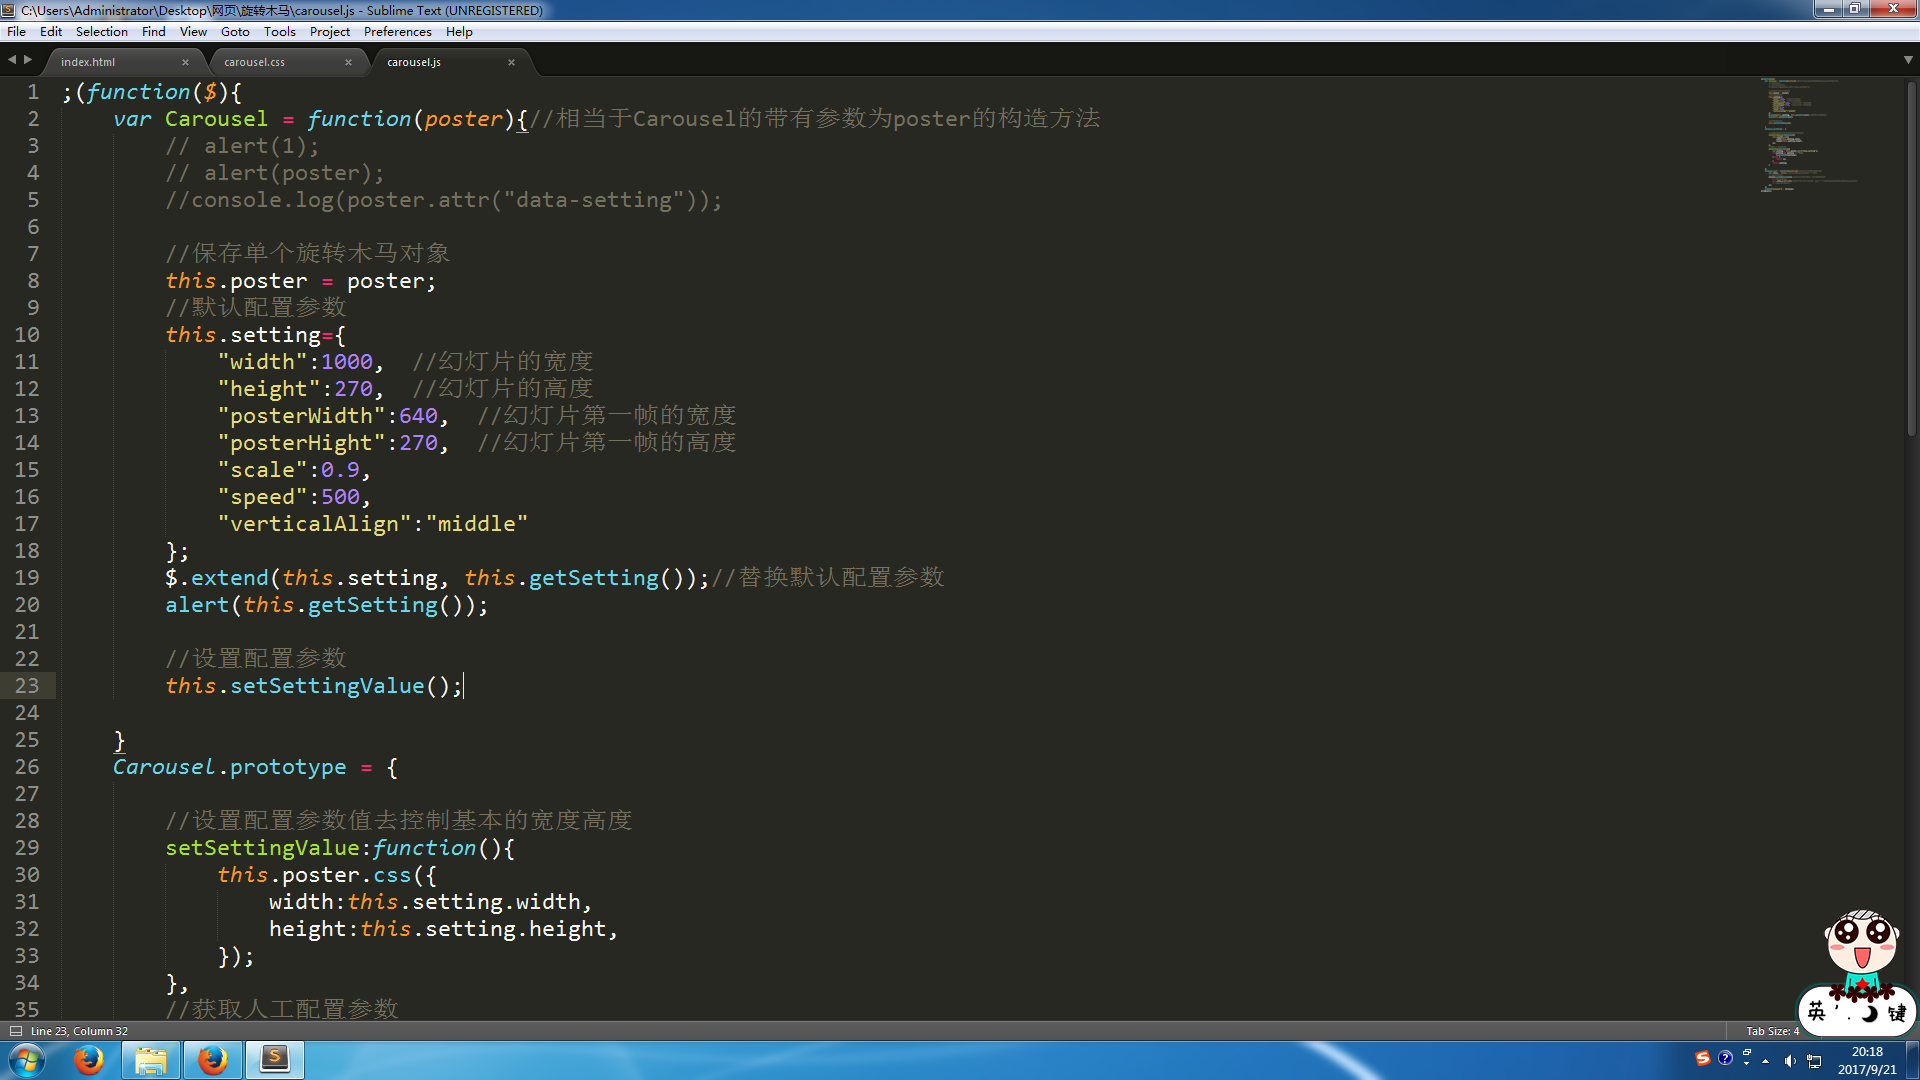Open the Project menu
This screenshot has width=1920, height=1080.
(329, 32)
